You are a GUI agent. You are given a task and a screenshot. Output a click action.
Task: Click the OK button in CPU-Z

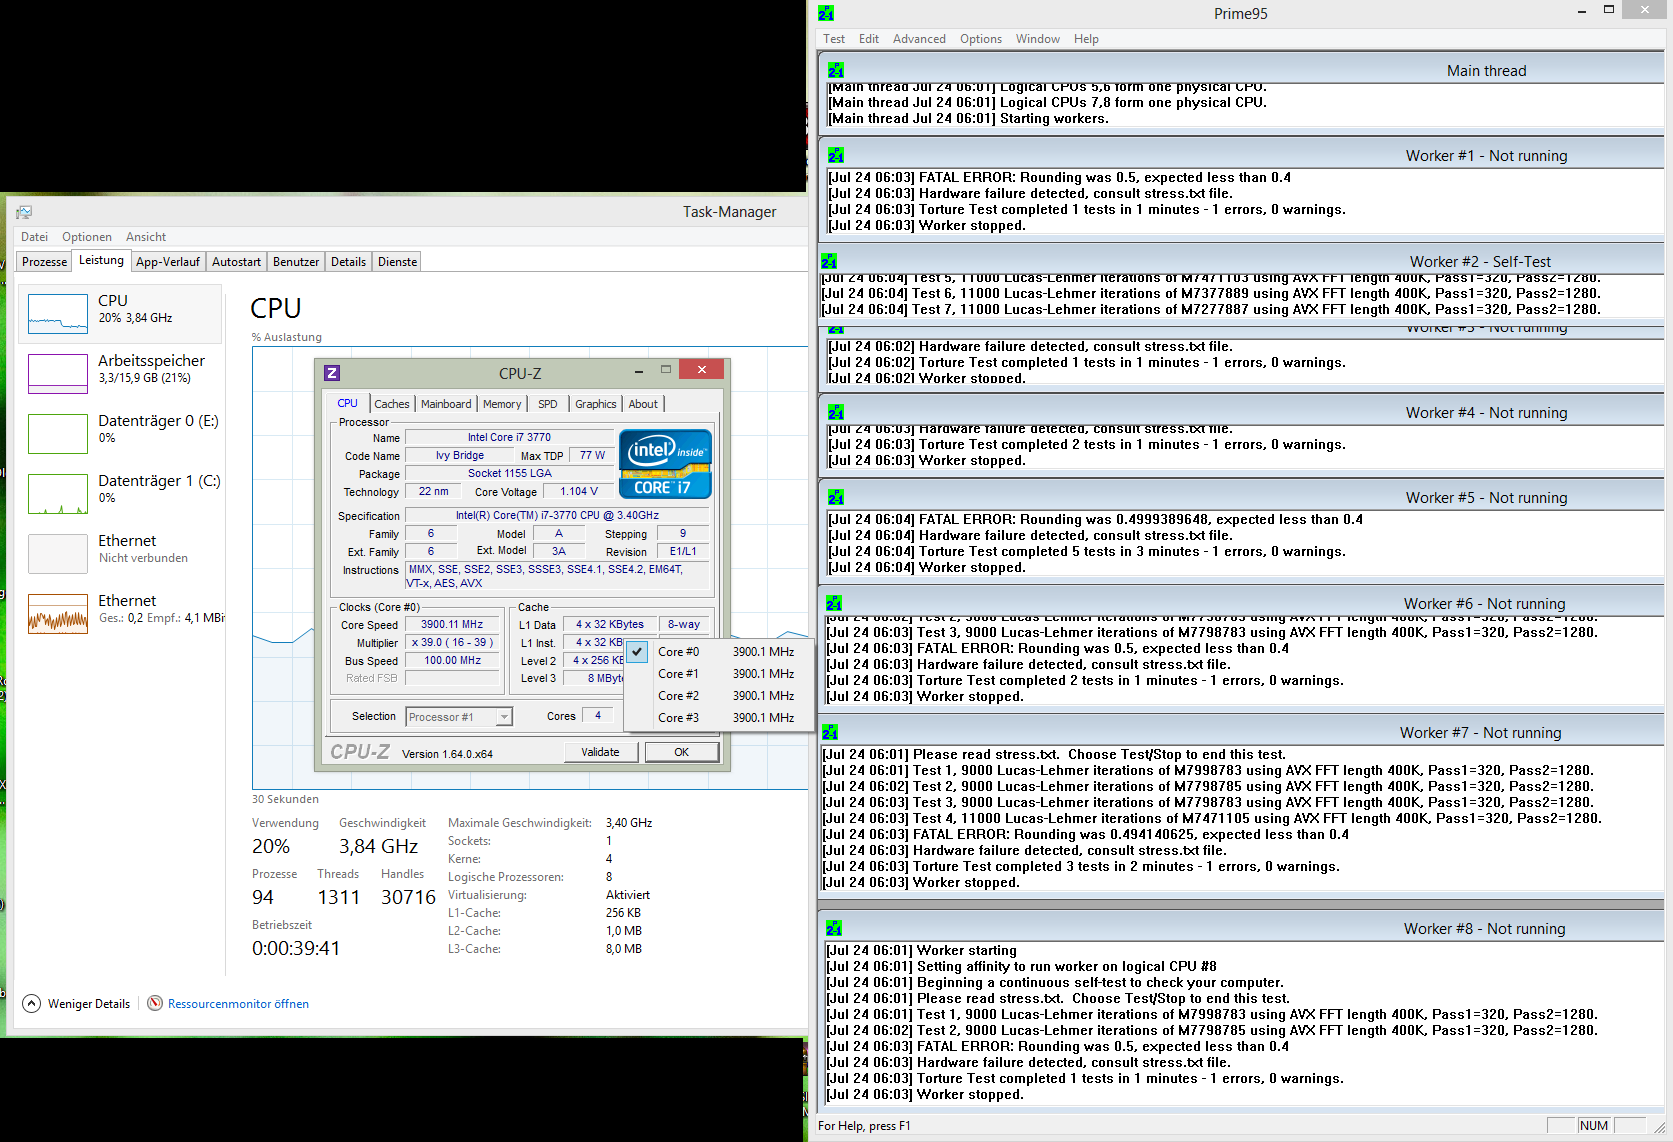[682, 752]
